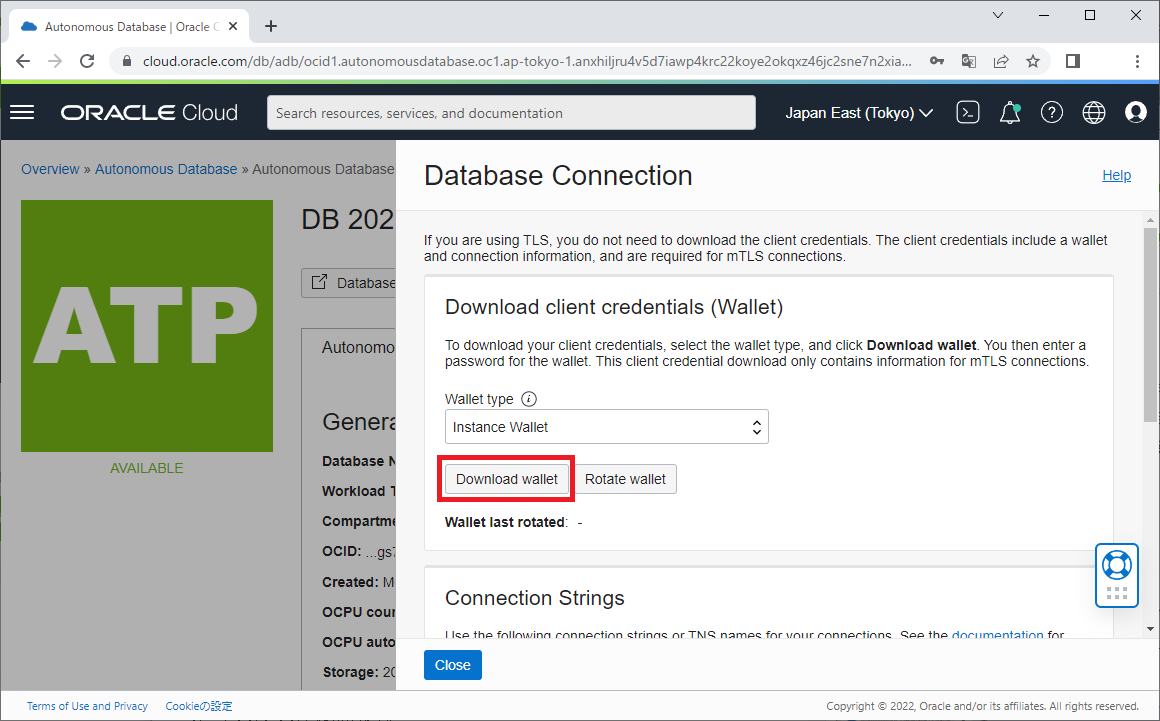Click the site lock icon

127,61
